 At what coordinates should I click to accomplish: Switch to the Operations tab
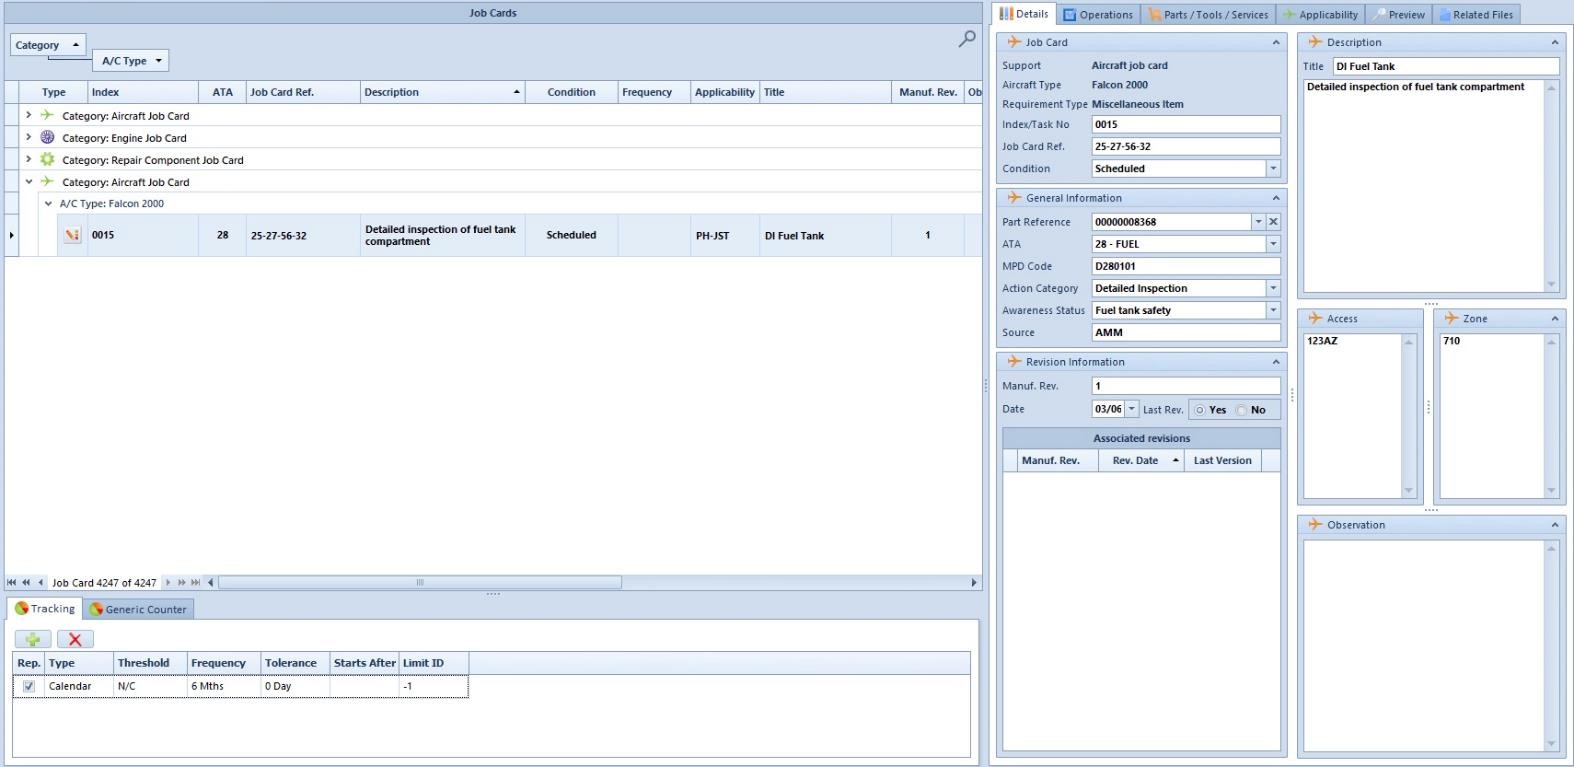coord(1098,15)
